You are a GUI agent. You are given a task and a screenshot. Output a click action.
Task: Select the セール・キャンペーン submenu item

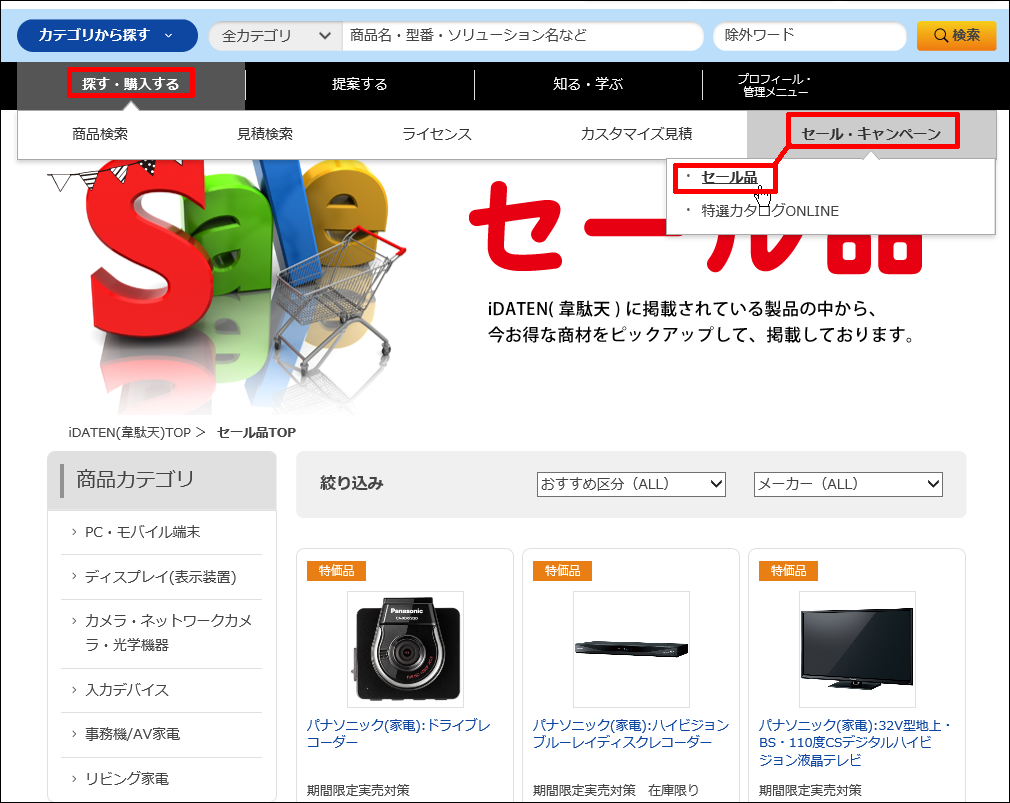[871, 133]
